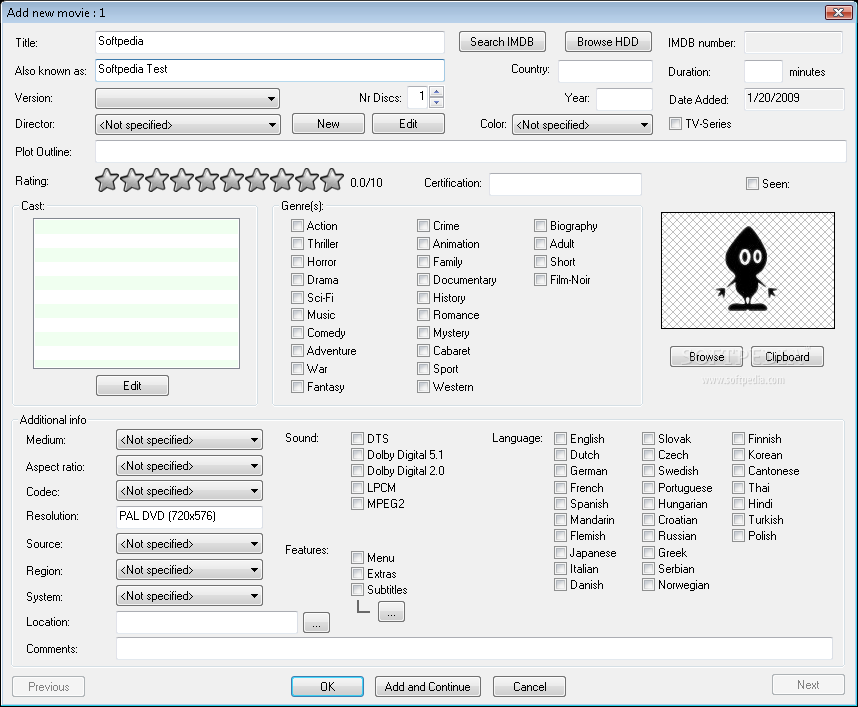Close the Add new movie dialog
Viewport: 858px width, 707px height.
click(x=838, y=12)
